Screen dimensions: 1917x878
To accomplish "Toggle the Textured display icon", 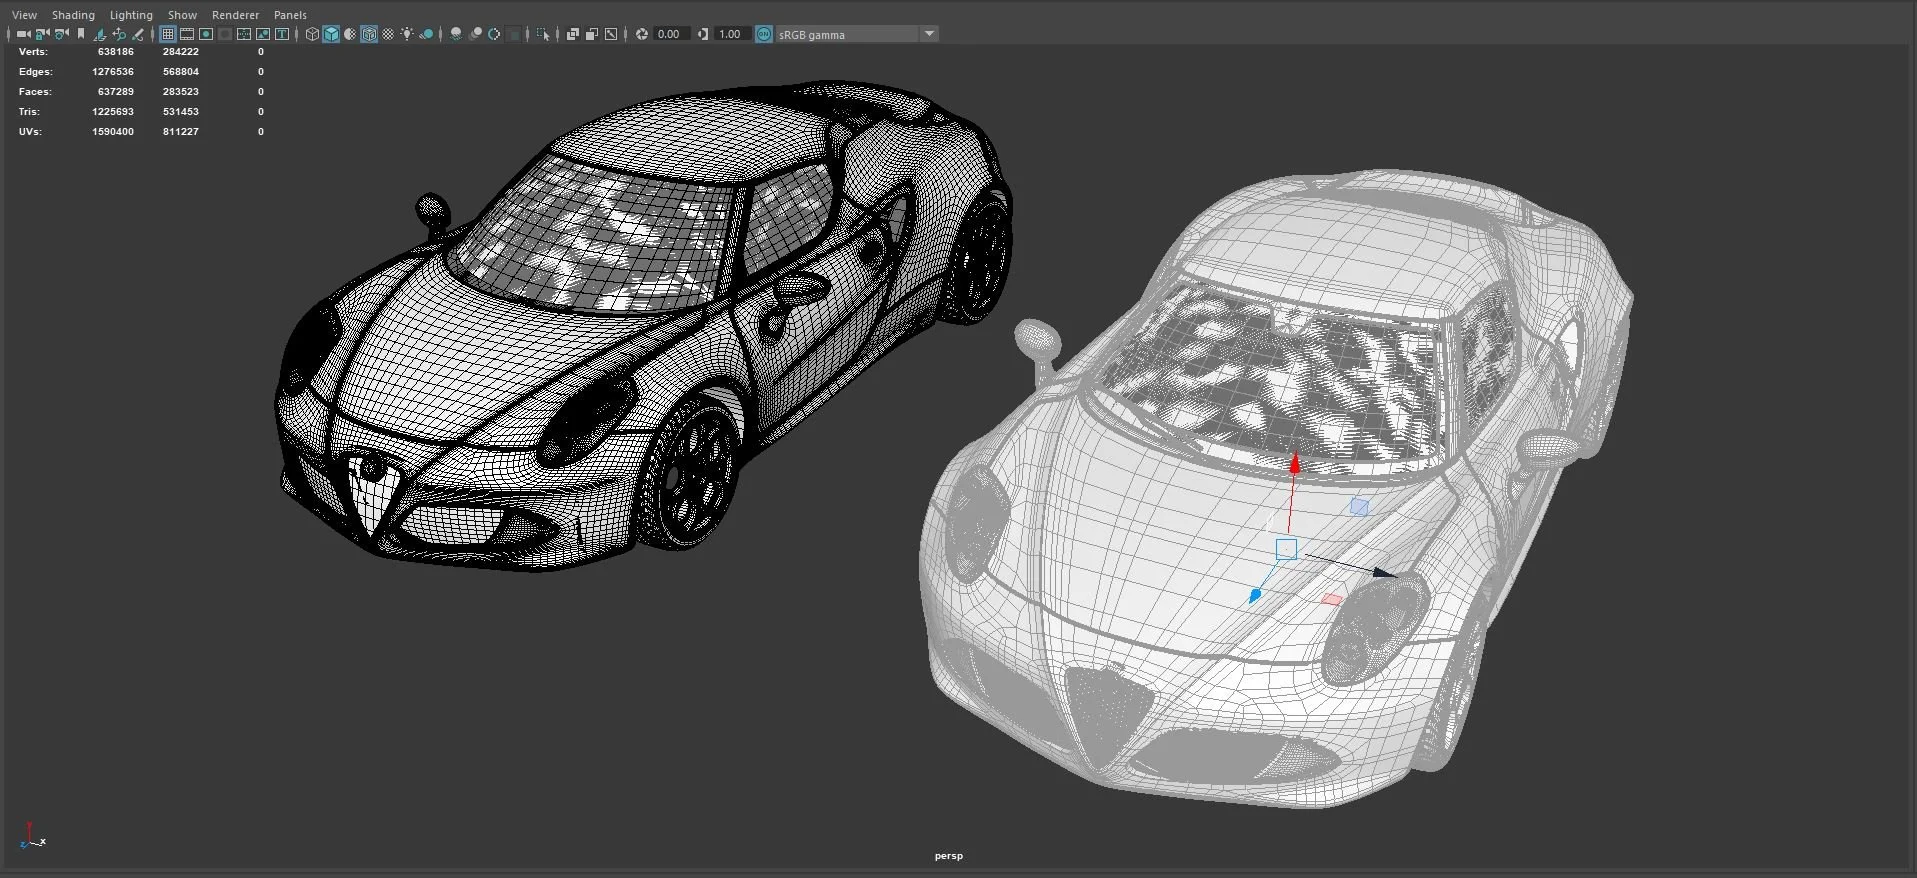I will 388,34.
